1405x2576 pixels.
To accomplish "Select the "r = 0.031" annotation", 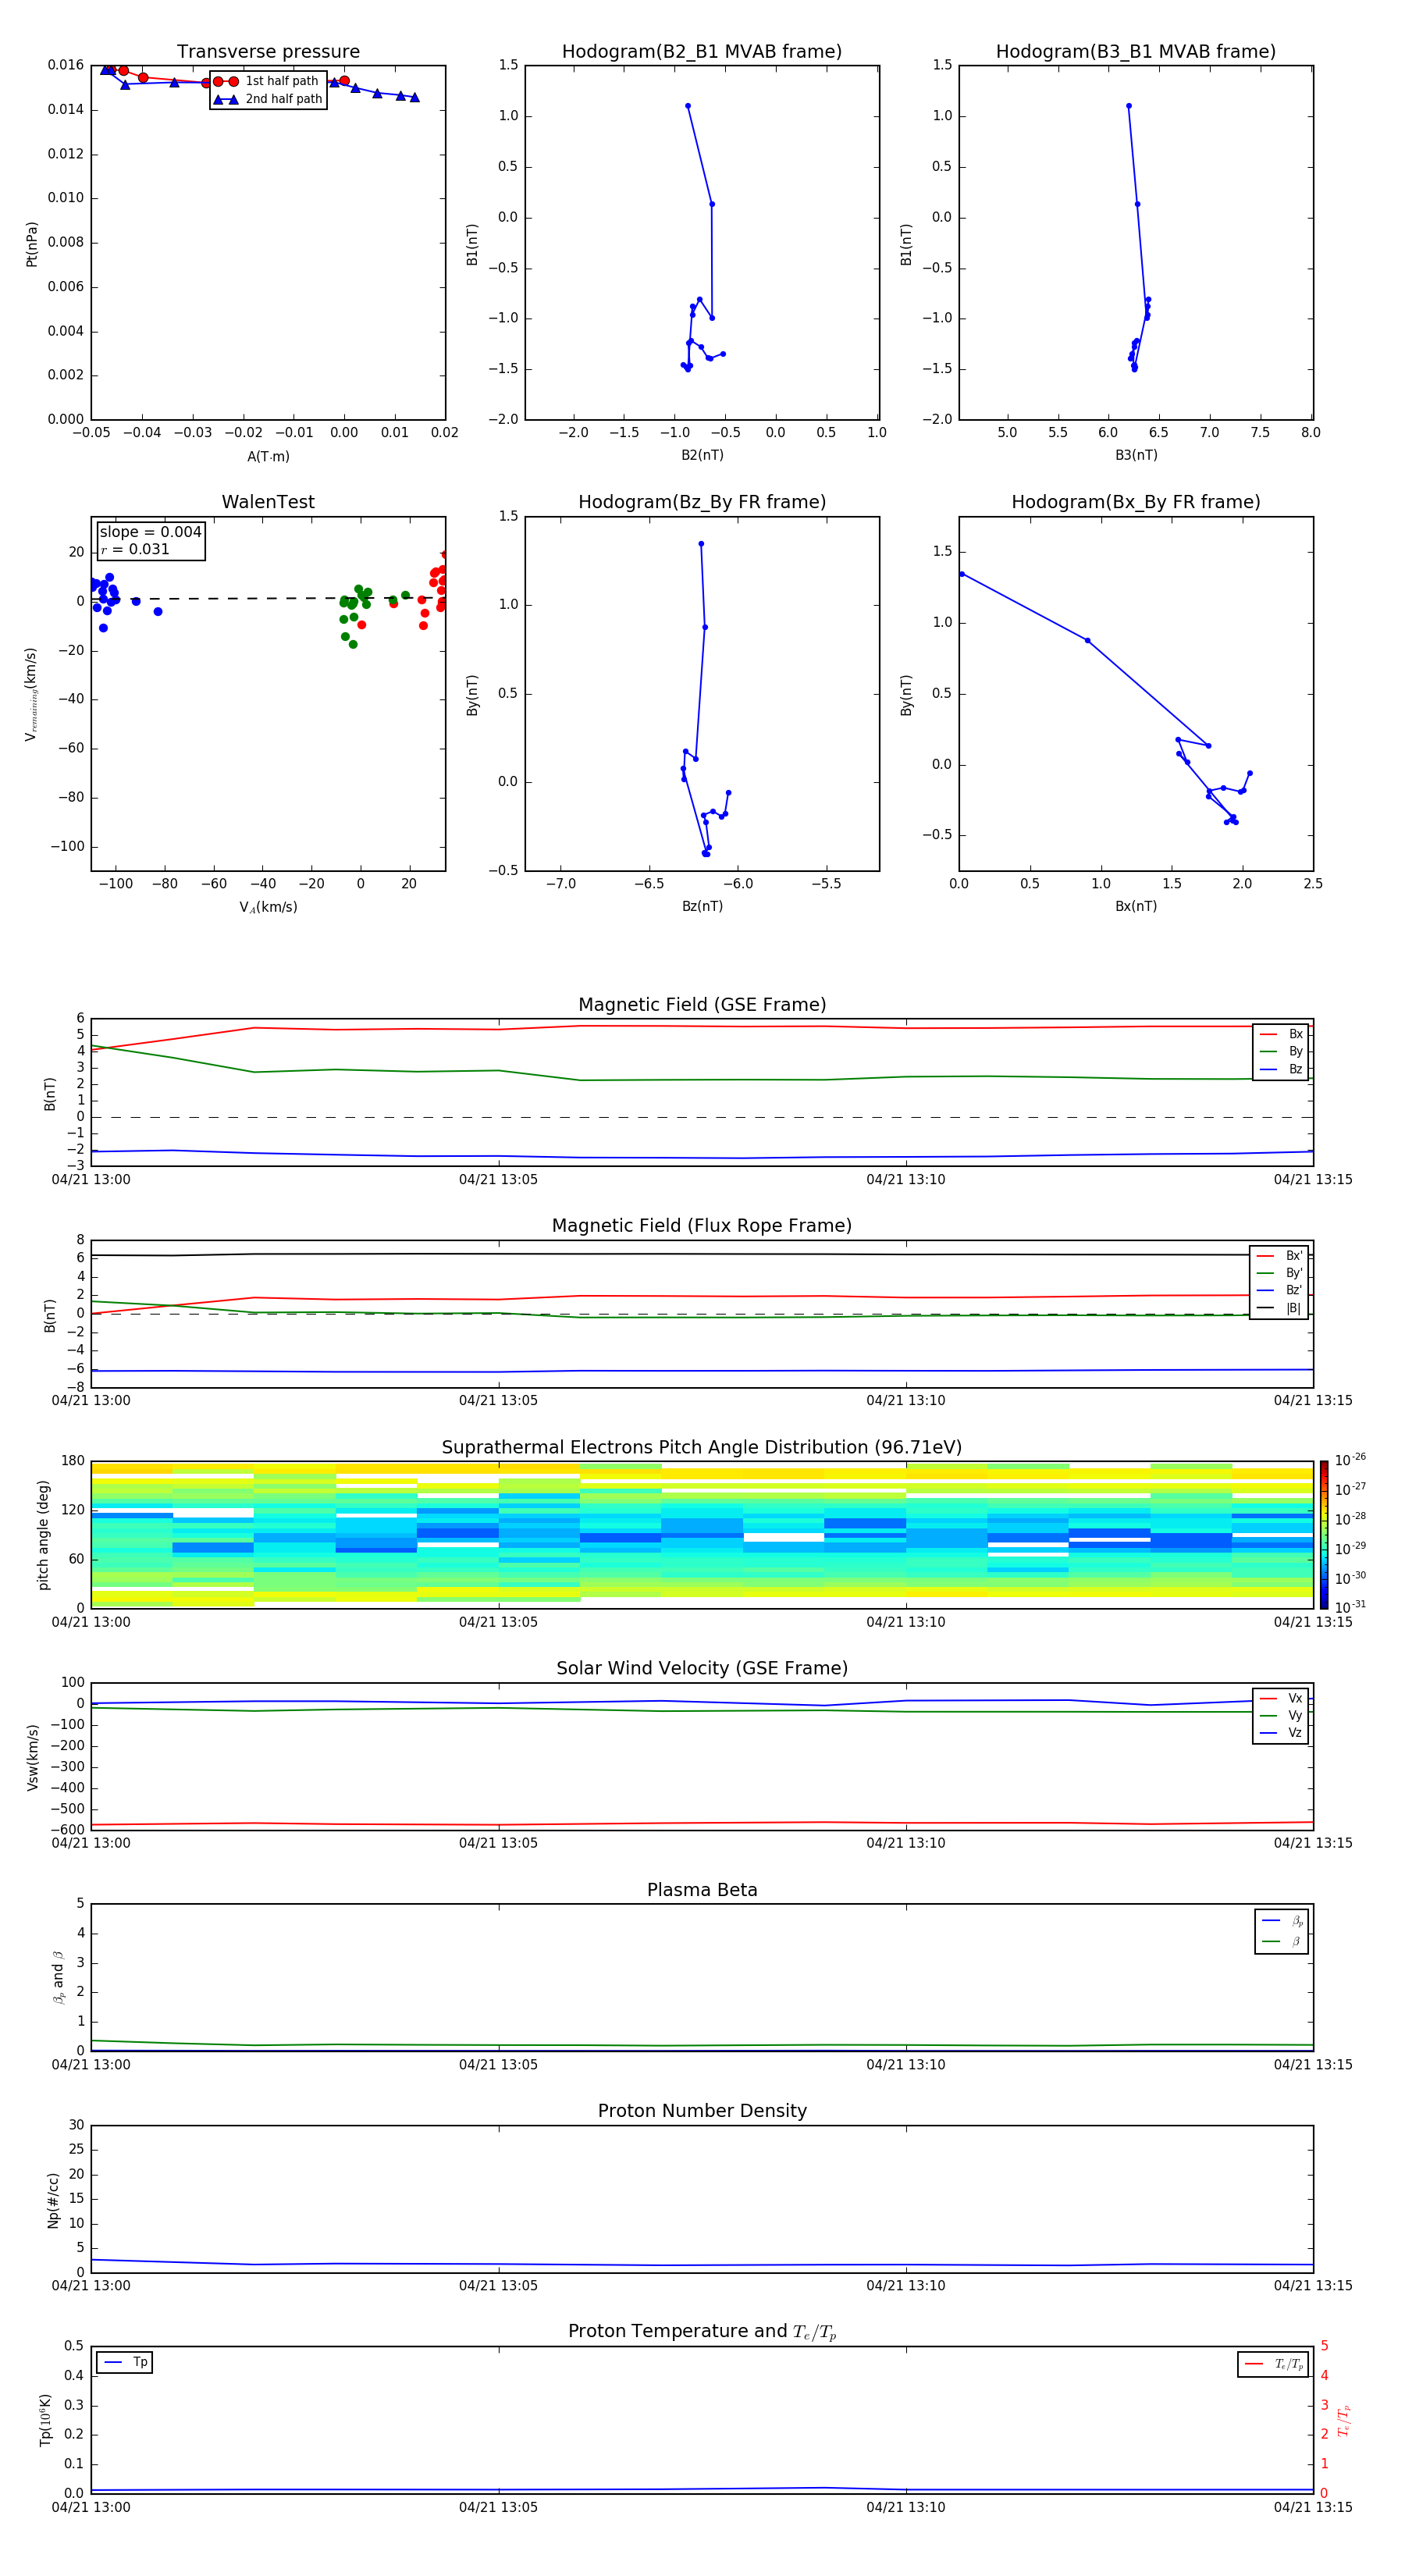I will [135, 549].
